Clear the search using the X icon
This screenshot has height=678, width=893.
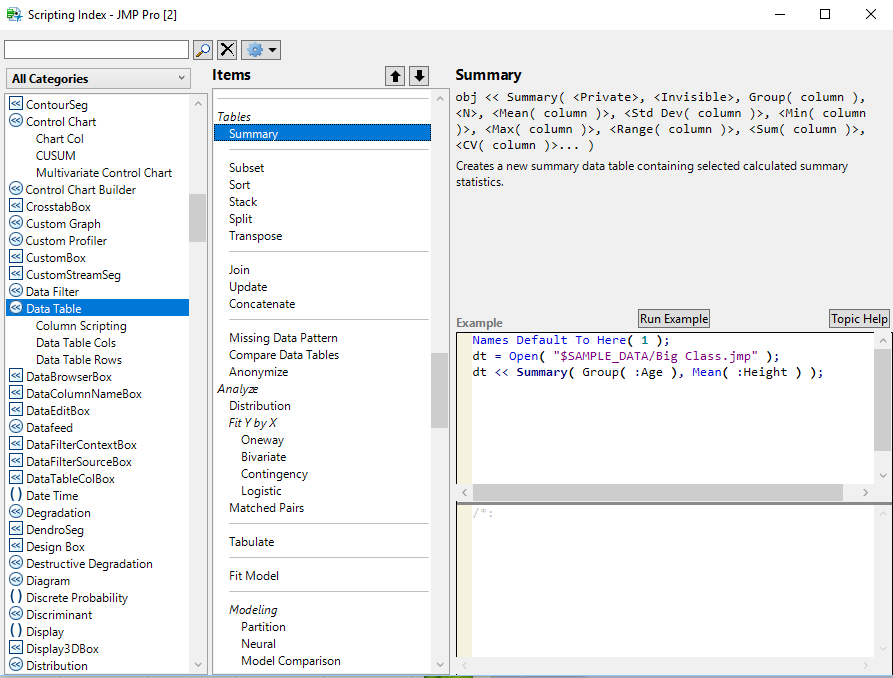[225, 49]
